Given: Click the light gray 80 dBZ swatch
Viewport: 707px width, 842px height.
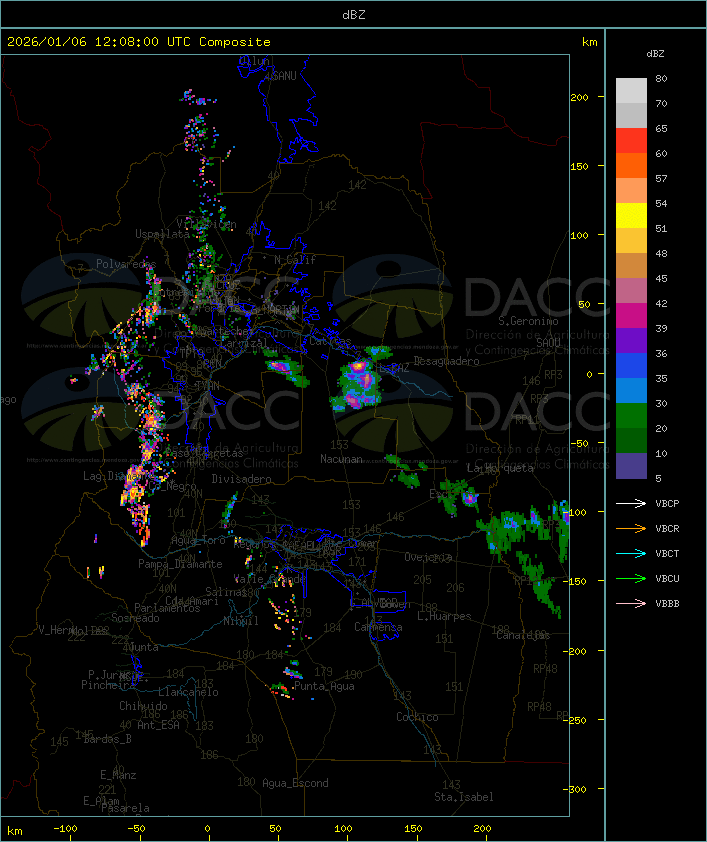Looking at the screenshot, I should pos(631,91).
